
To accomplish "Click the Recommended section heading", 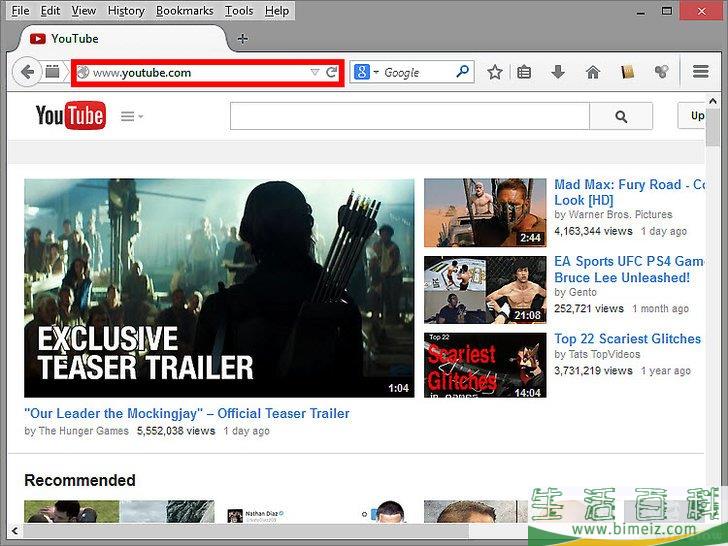I will [80, 480].
